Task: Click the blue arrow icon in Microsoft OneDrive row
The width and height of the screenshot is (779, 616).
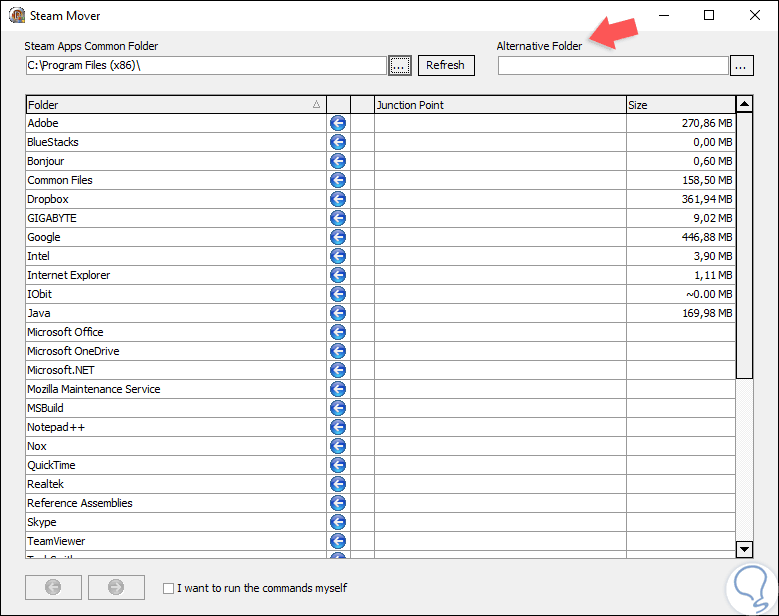Action: tap(338, 351)
